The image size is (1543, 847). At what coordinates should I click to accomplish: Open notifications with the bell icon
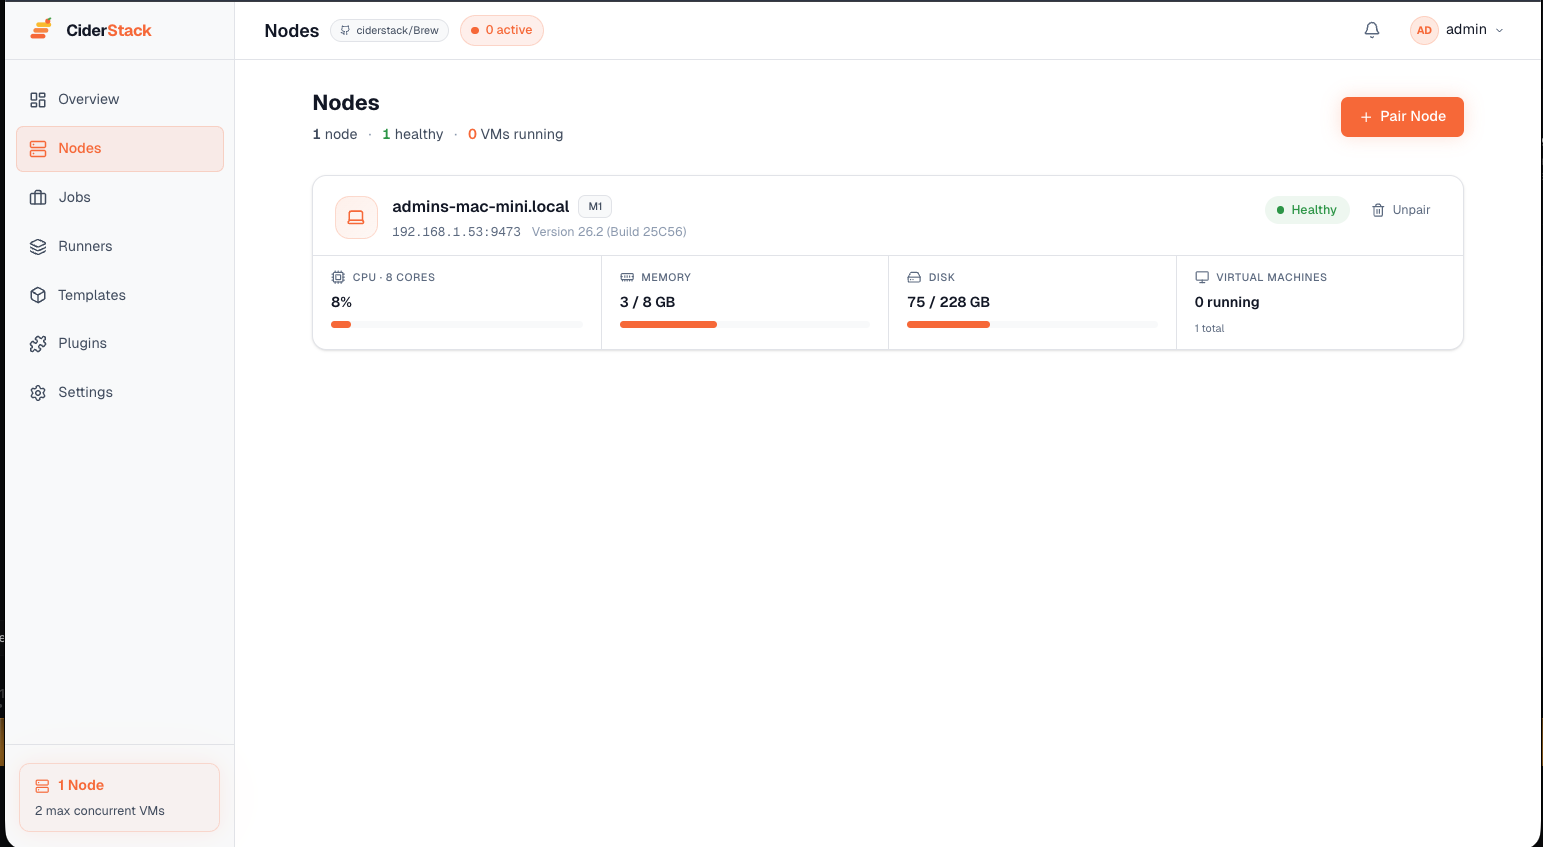coord(1371,30)
